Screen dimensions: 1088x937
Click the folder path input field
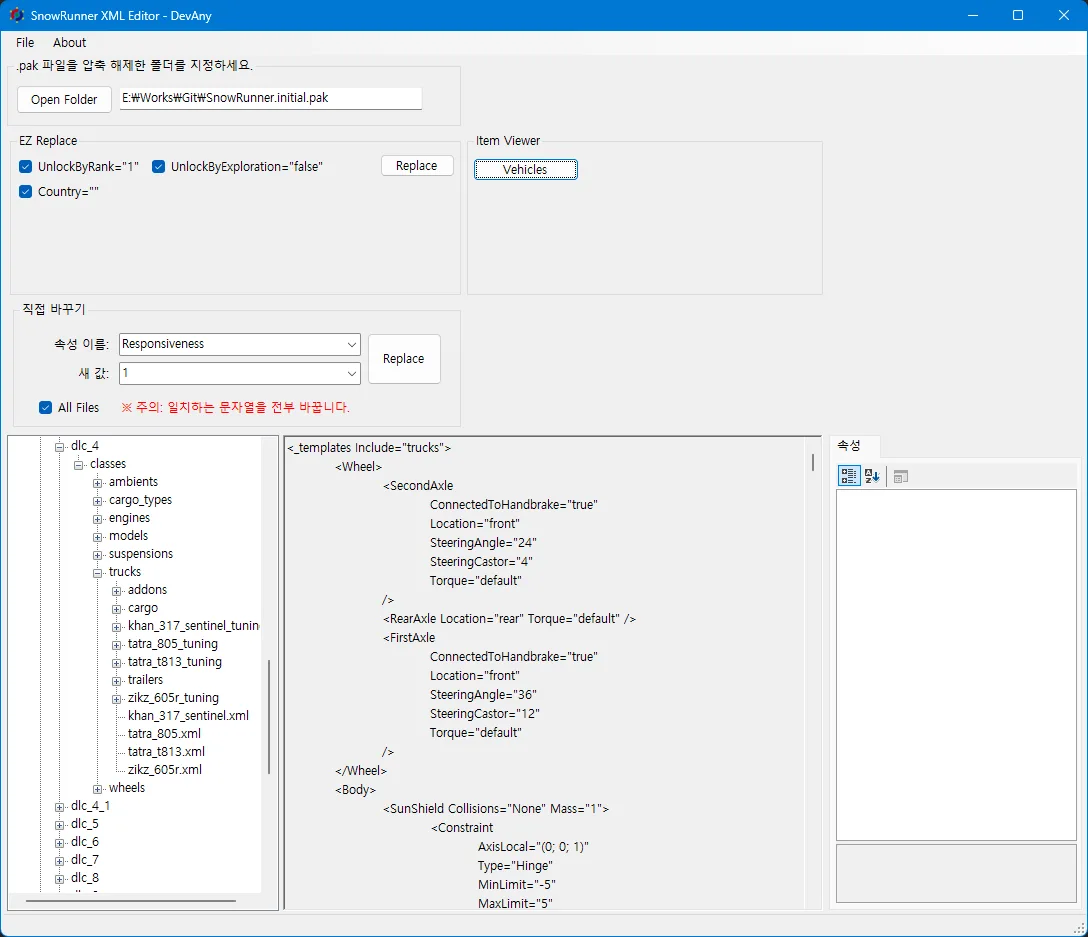[271, 98]
